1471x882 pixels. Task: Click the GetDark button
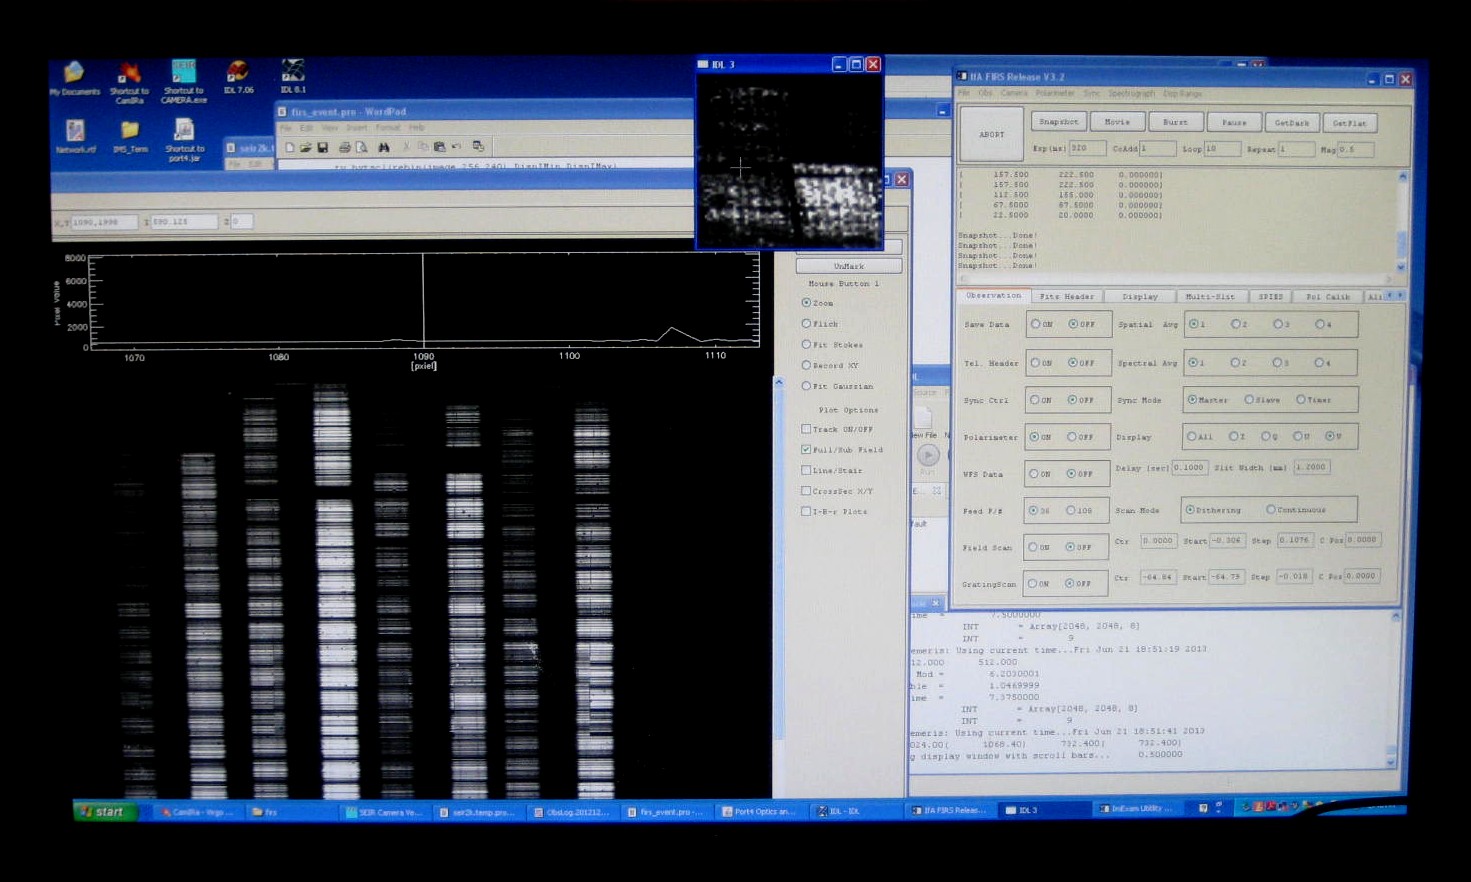(1292, 123)
